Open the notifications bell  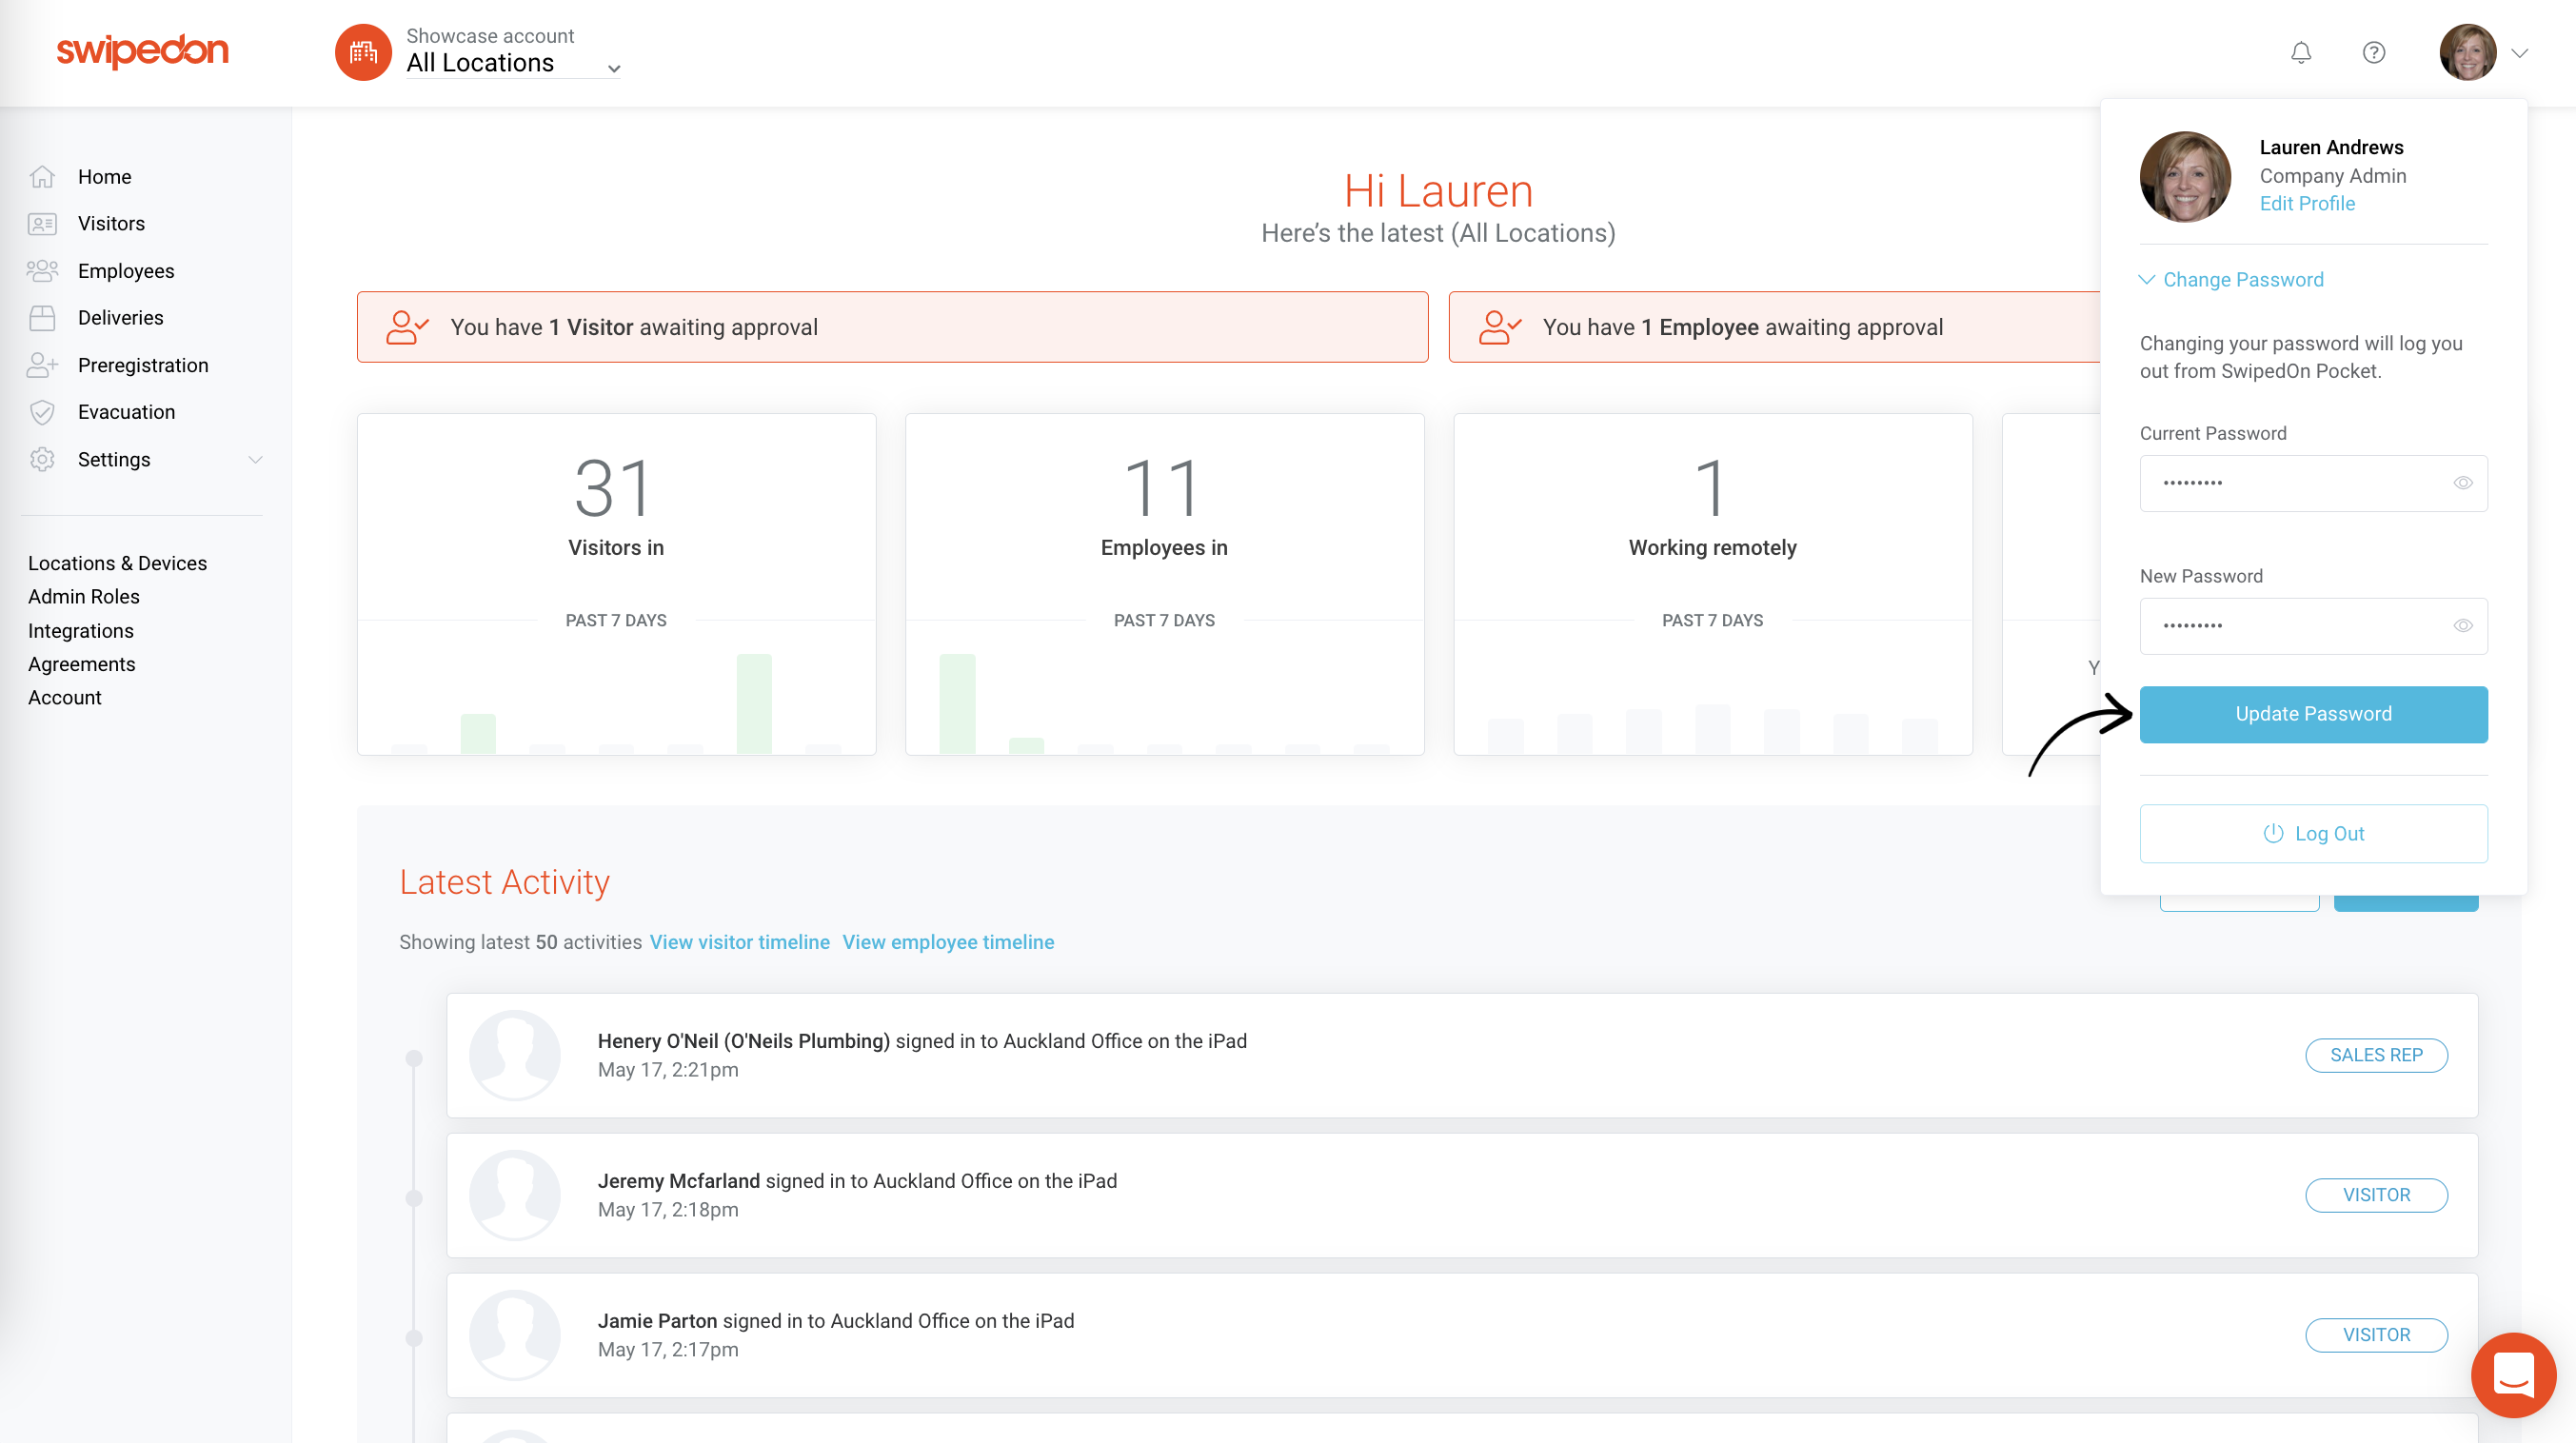point(2301,52)
